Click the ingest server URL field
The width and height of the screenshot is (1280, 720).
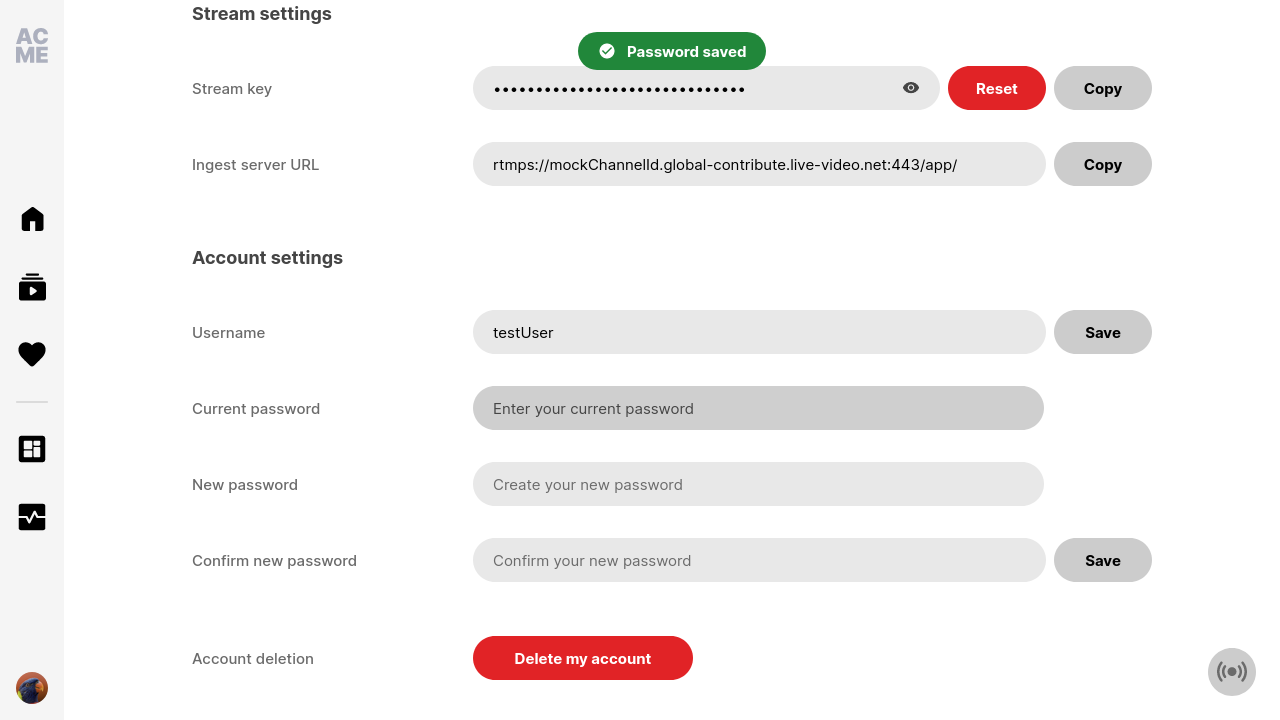[759, 164]
